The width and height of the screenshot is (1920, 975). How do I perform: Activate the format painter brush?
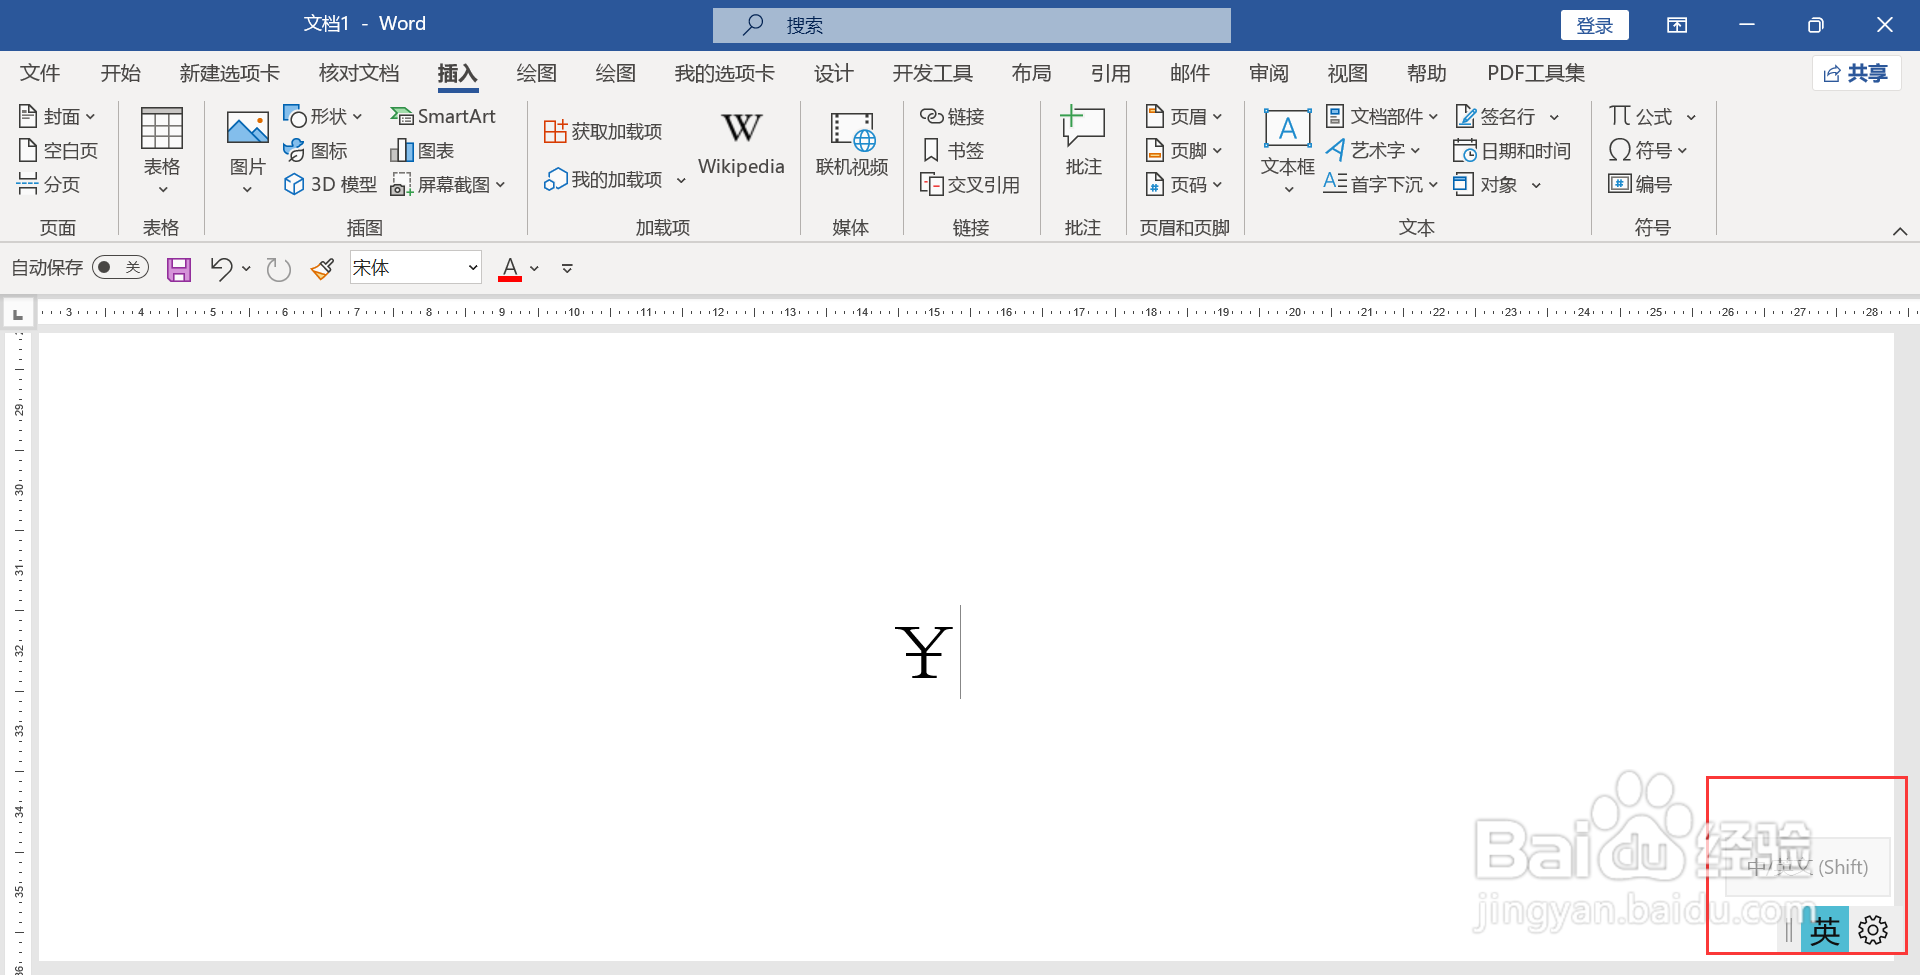point(322,268)
